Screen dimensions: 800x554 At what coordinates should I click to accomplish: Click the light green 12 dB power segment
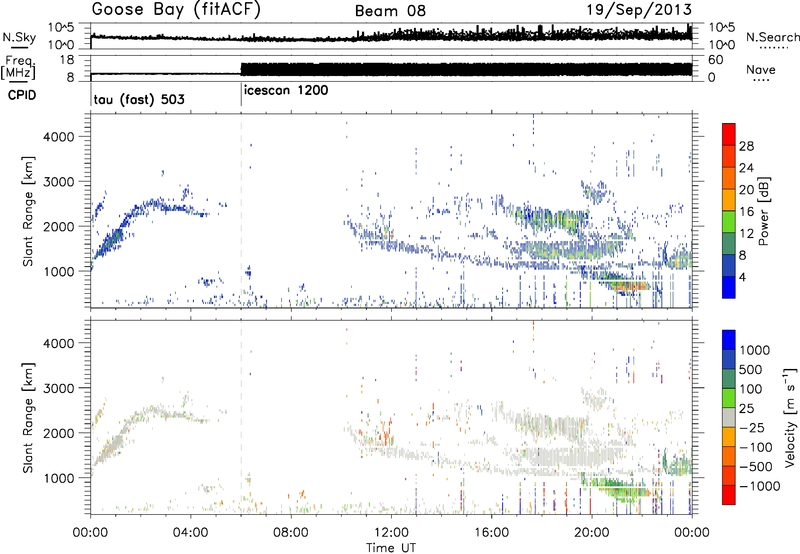[x=729, y=222]
